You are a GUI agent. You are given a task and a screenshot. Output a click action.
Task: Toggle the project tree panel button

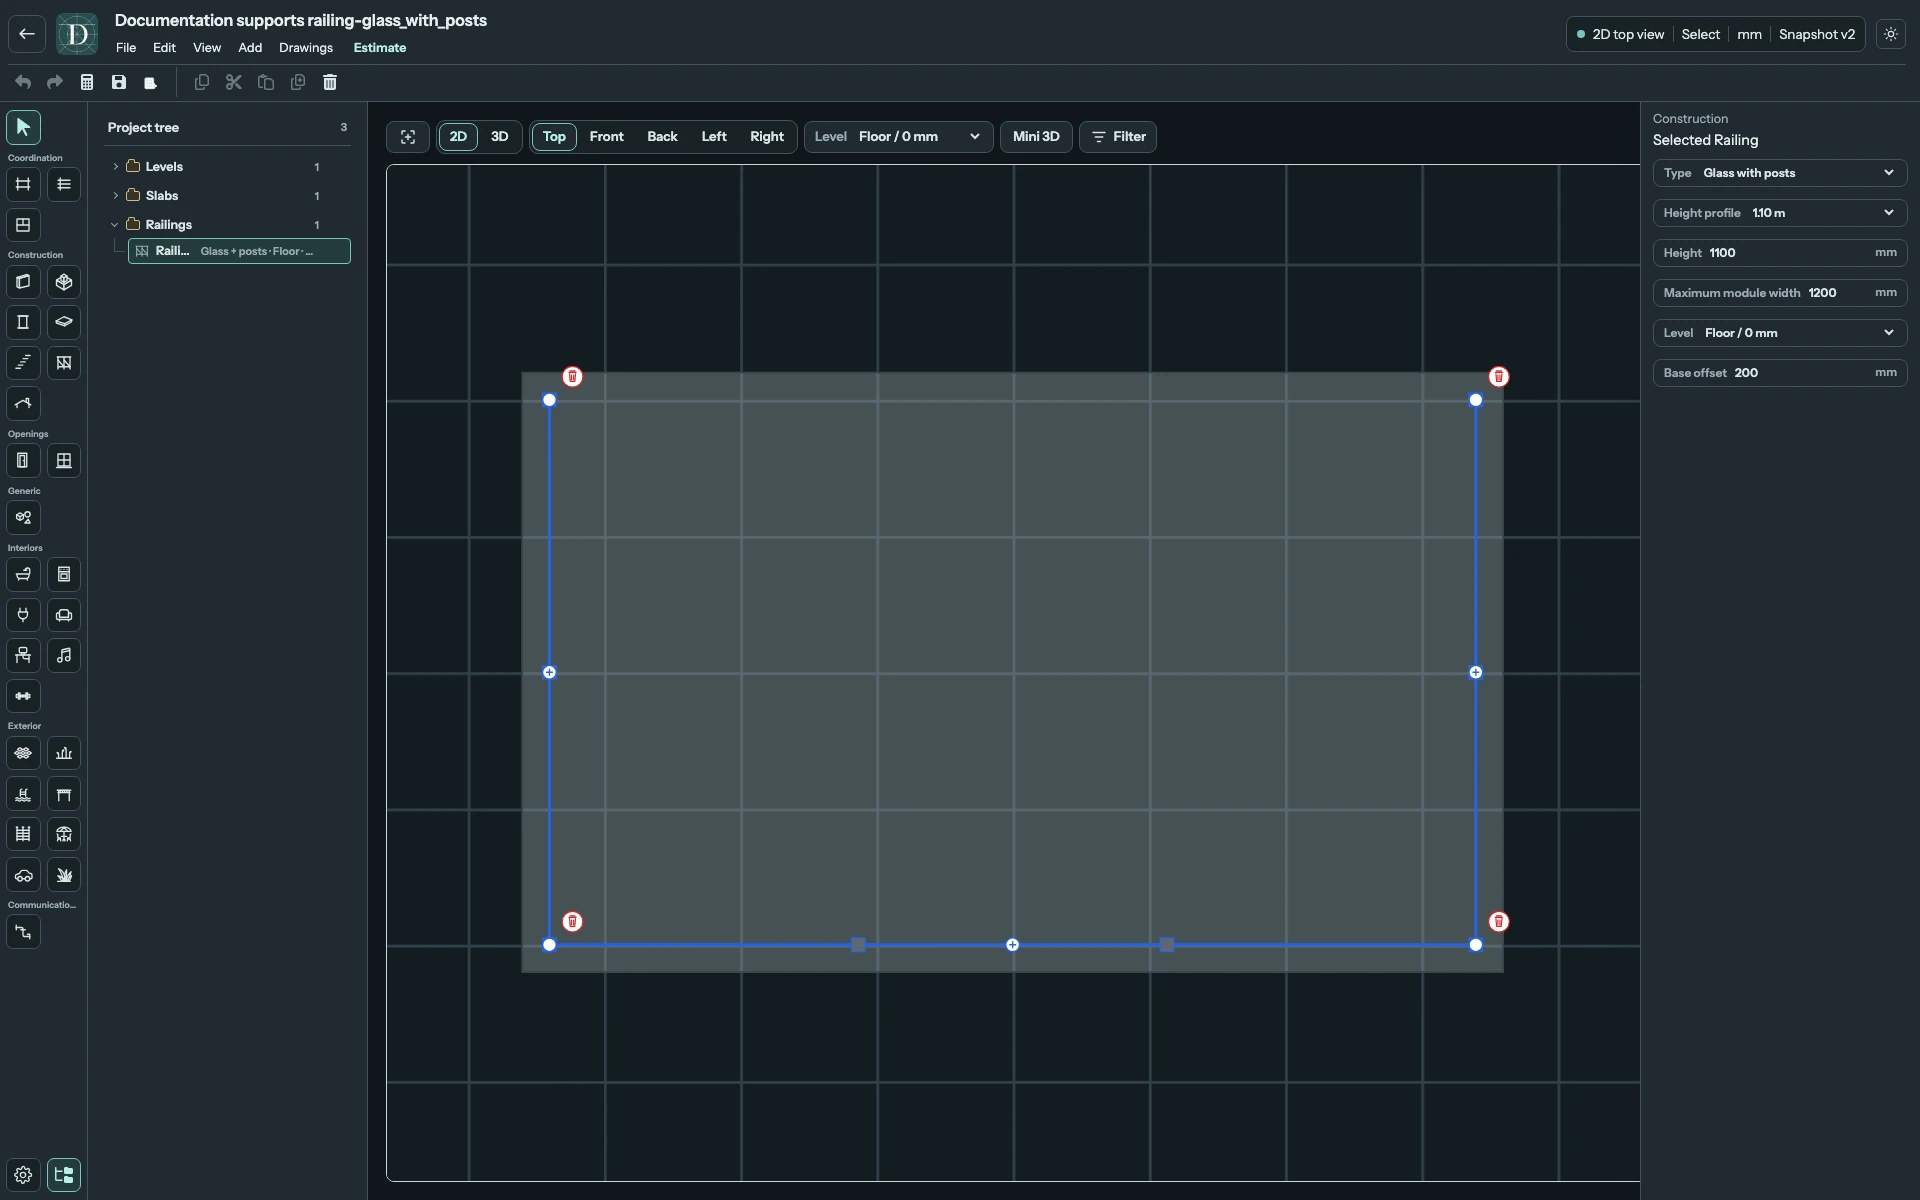(64, 1175)
